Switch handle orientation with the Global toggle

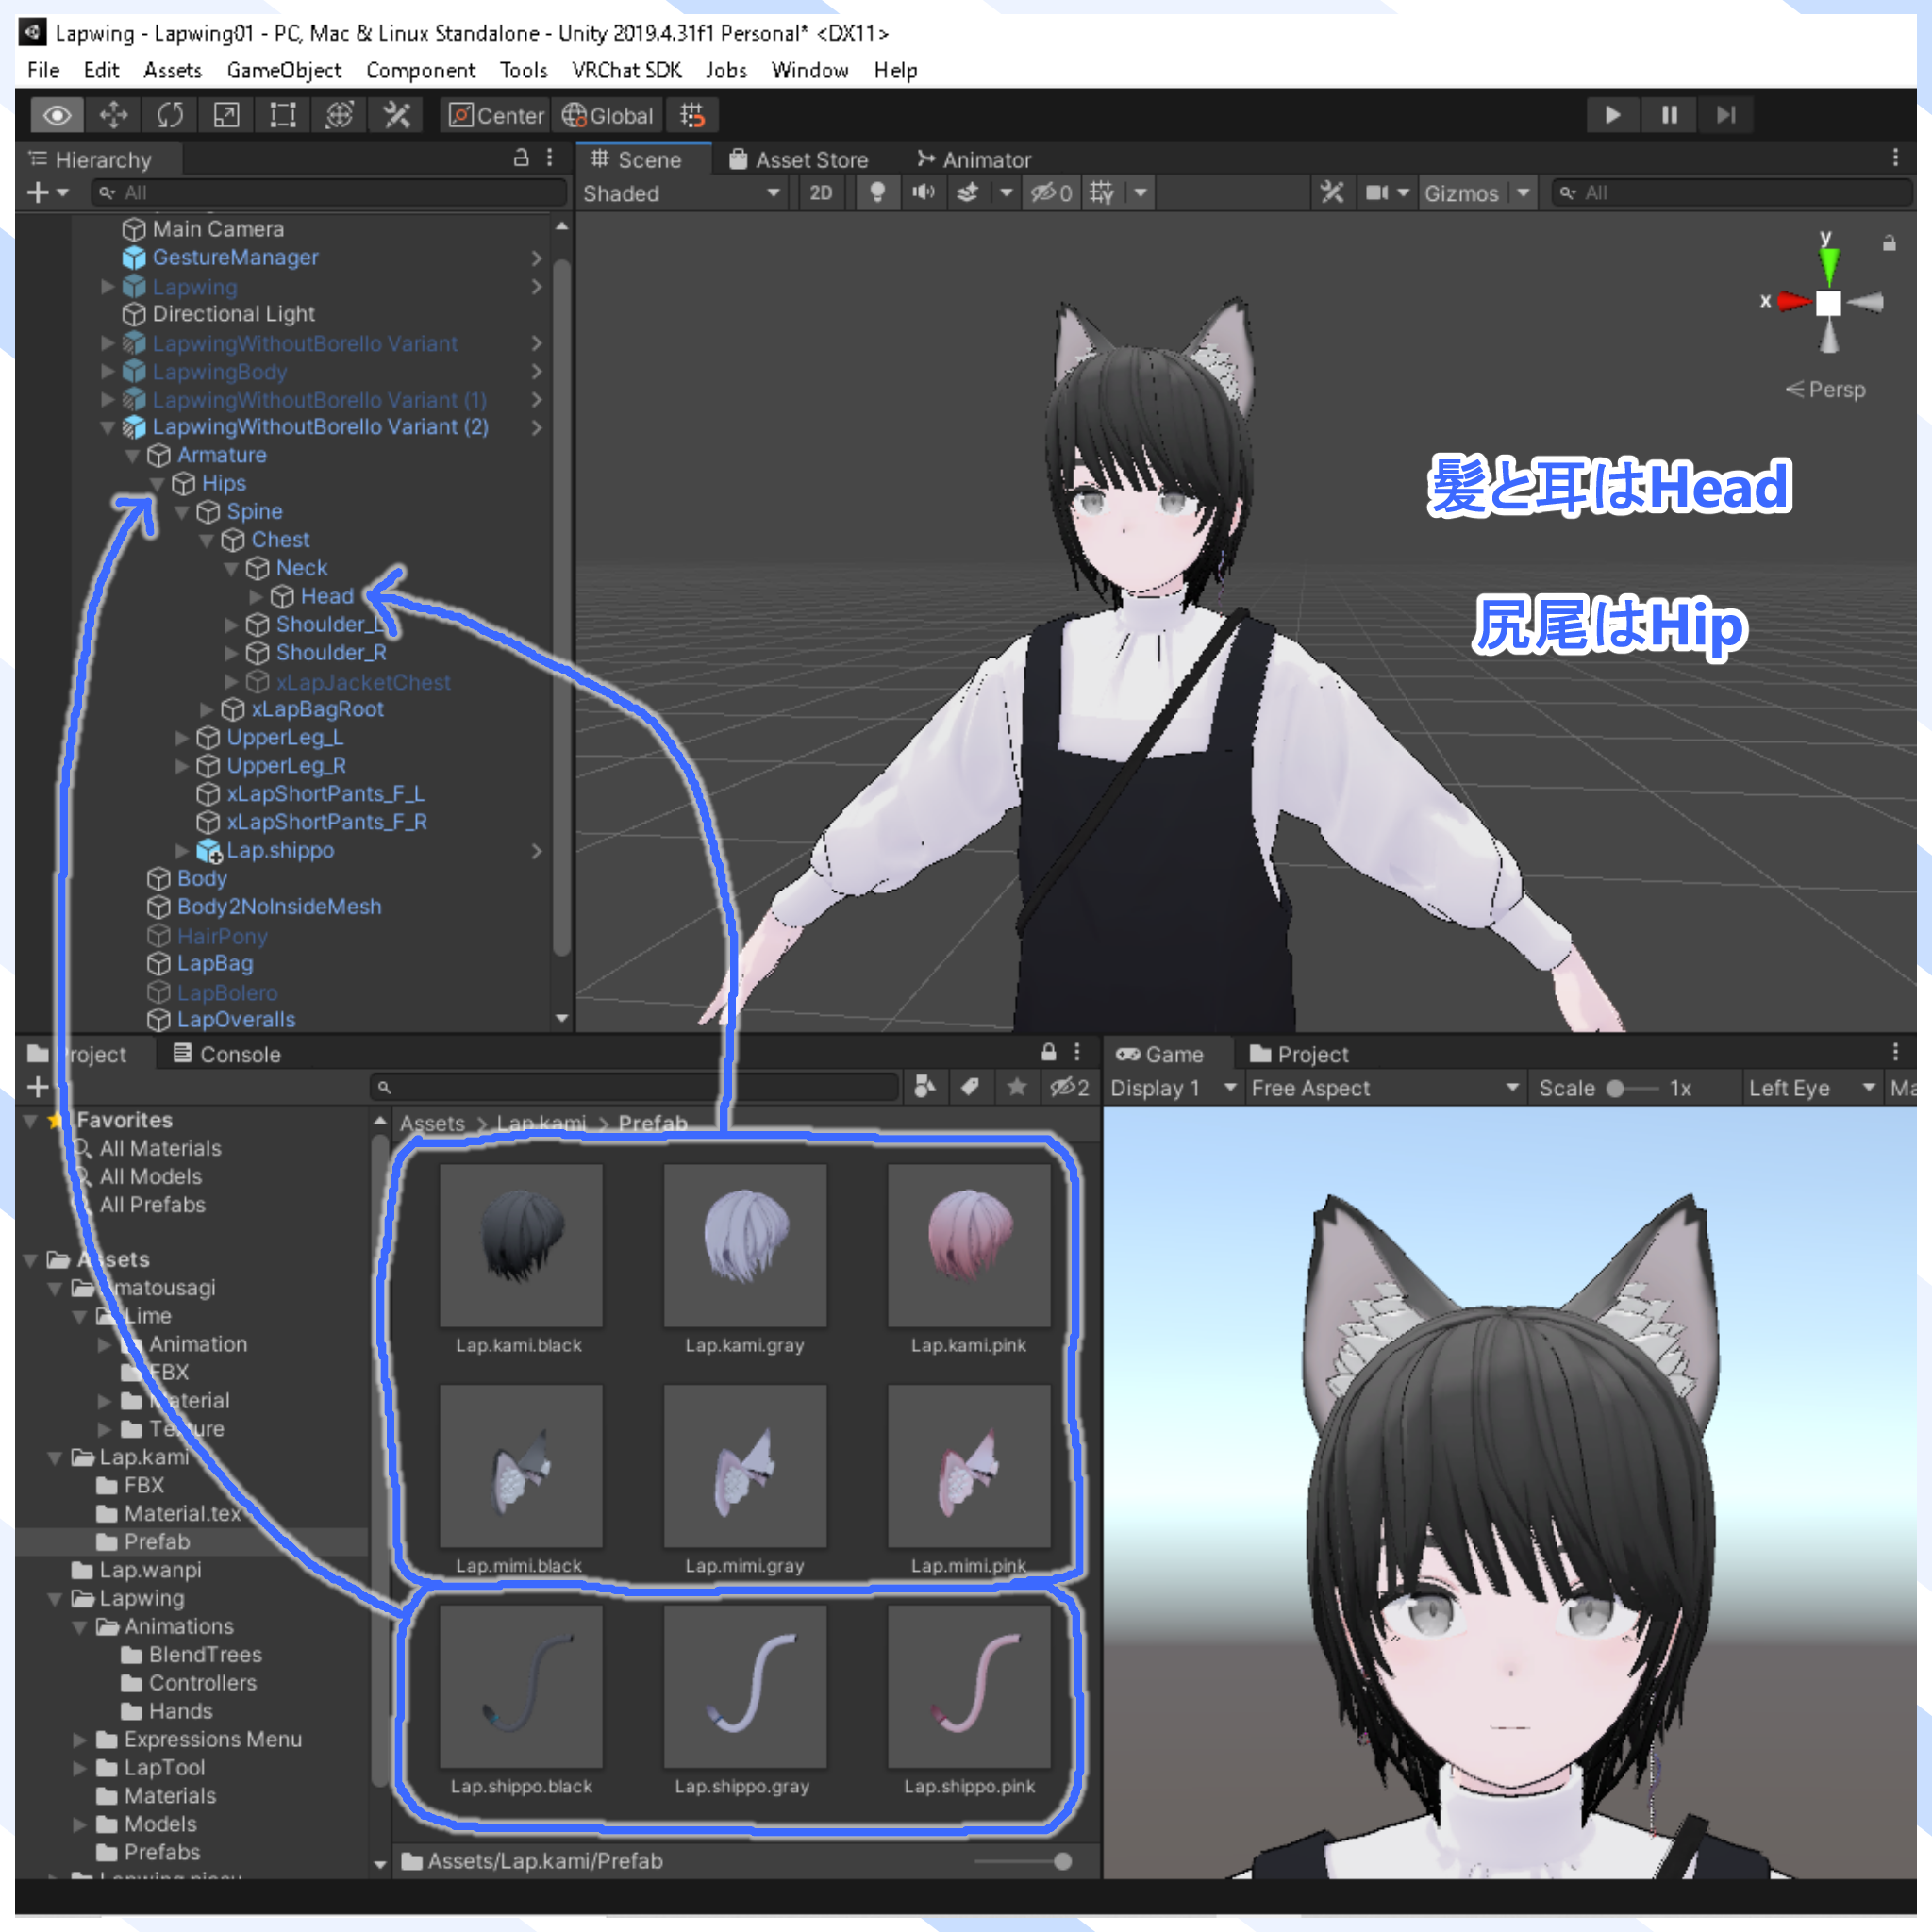pyautogui.click(x=608, y=115)
